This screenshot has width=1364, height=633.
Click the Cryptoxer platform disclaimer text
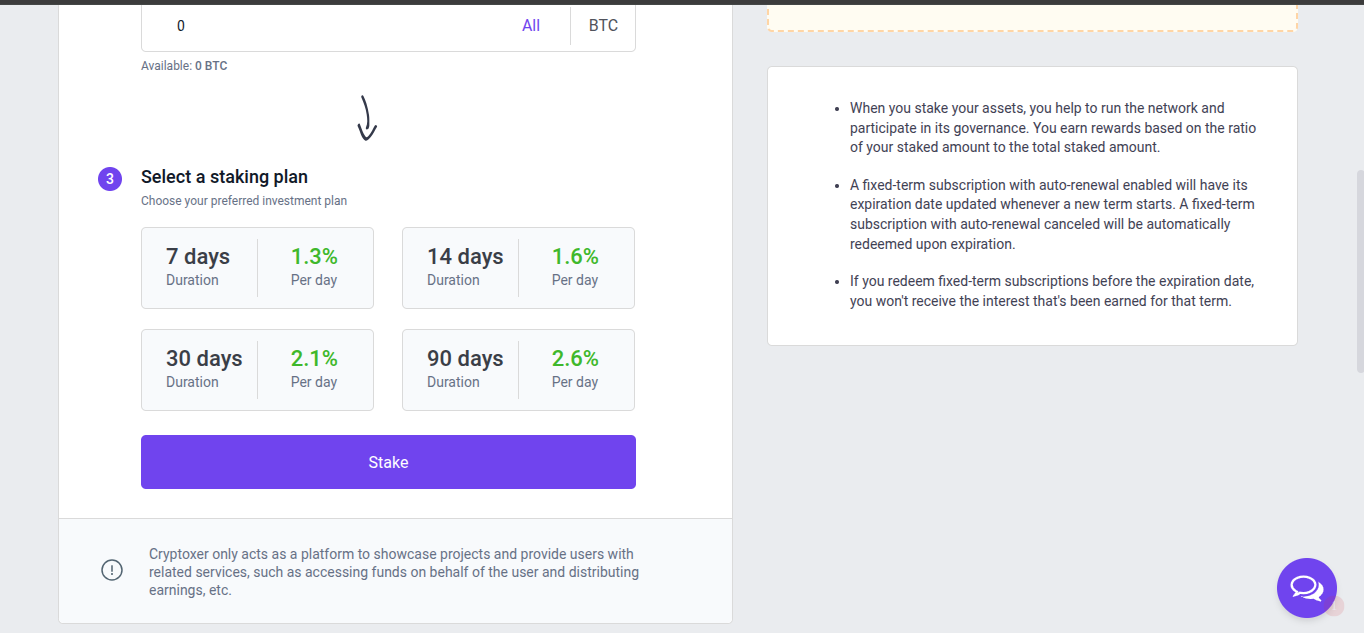coord(393,572)
